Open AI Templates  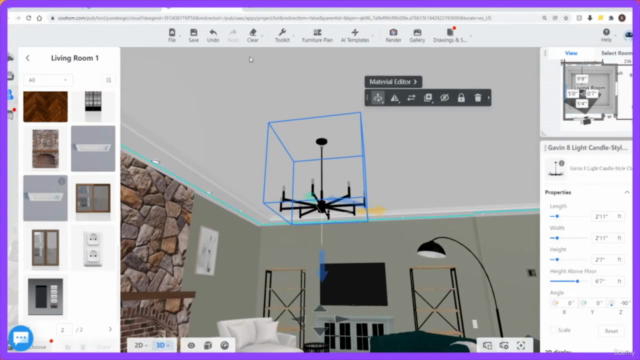[355, 36]
